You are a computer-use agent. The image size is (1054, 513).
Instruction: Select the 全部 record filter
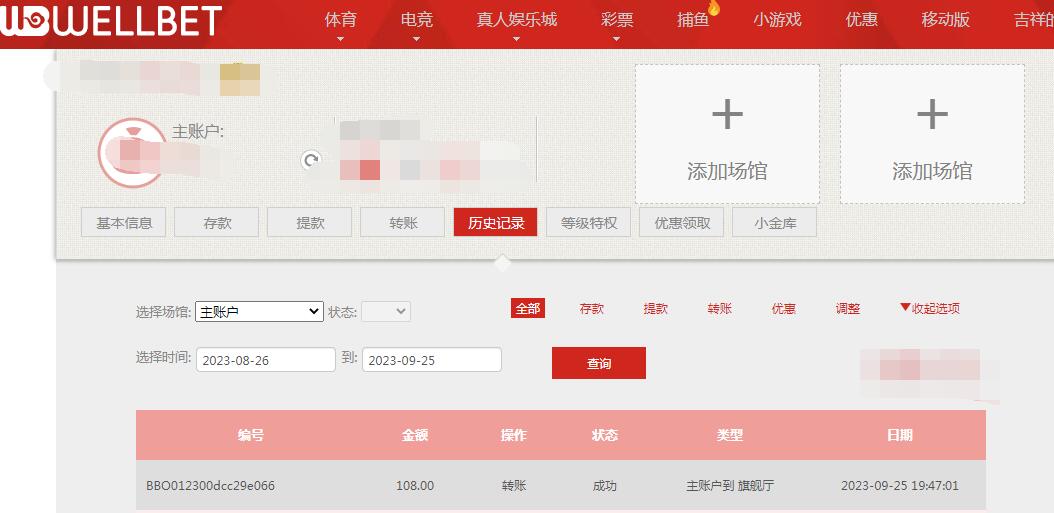(528, 309)
